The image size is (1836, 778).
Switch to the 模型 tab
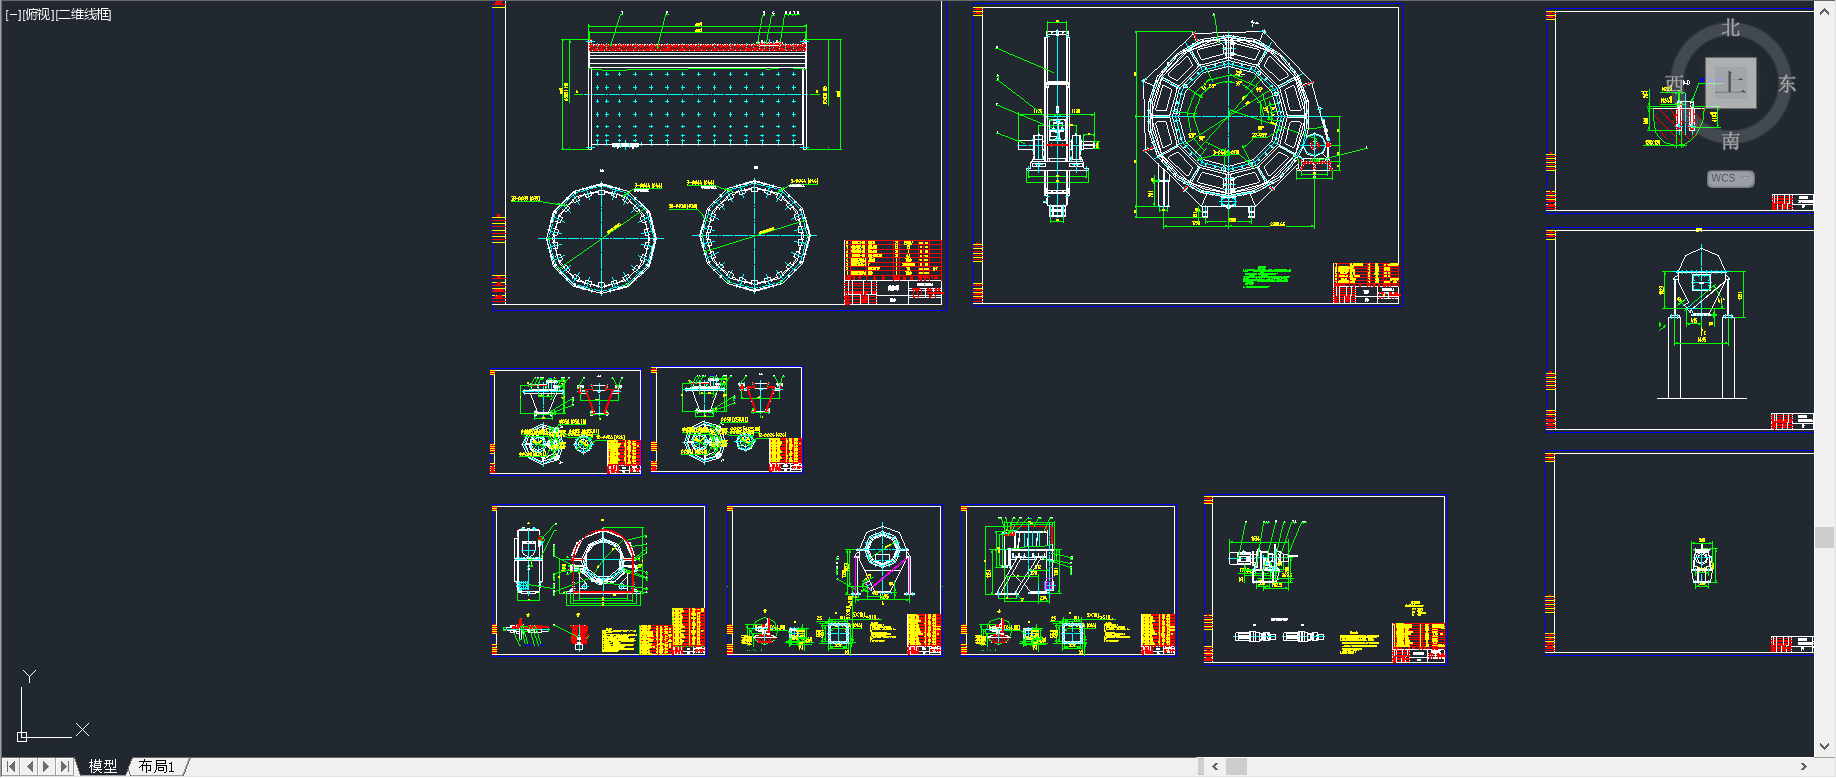point(103,767)
